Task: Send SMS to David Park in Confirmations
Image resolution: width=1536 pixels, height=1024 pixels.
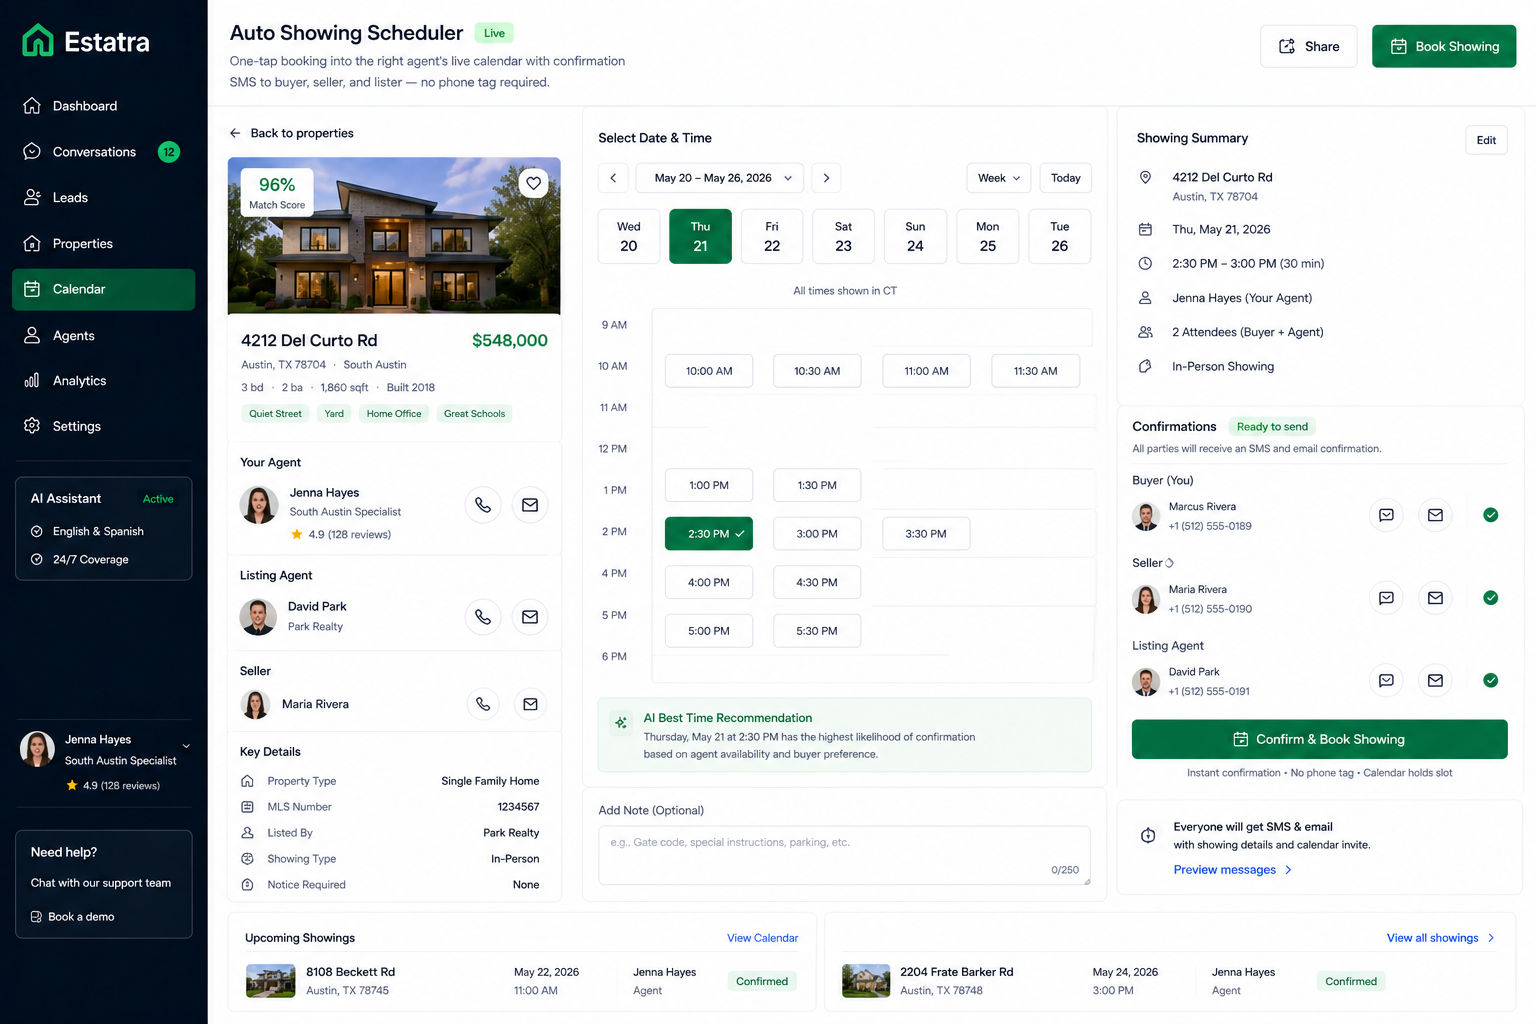Action: (x=1386, y=680)
